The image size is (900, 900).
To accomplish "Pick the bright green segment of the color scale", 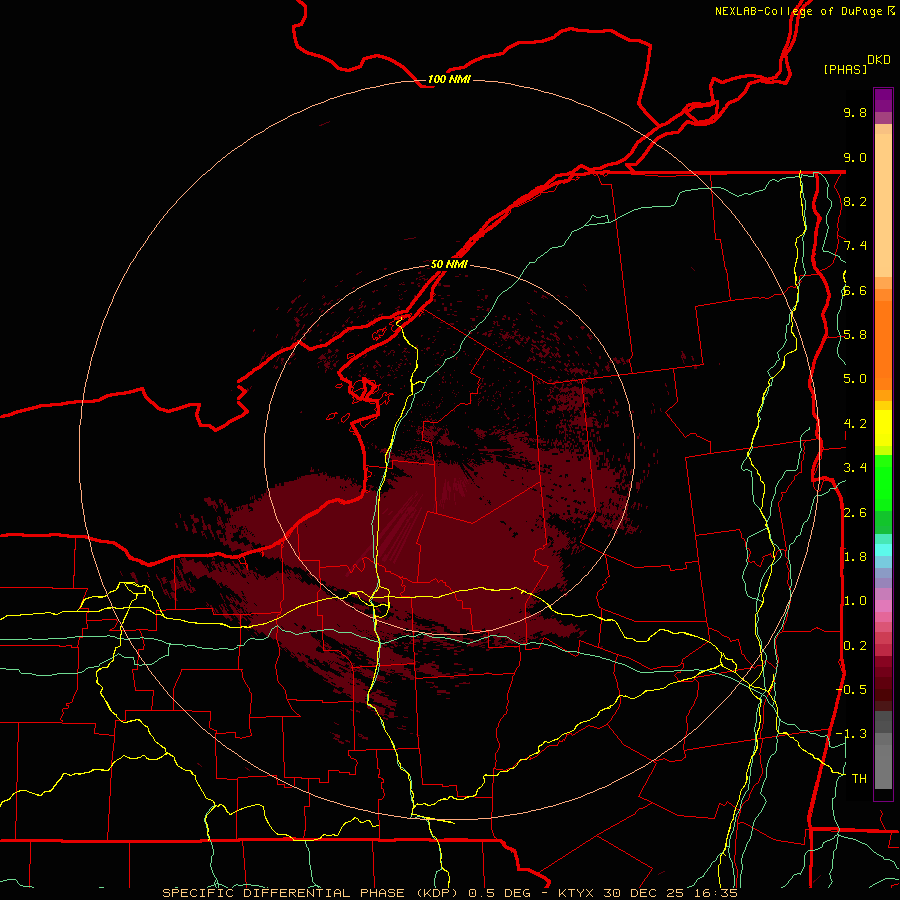I will [883, 482].
